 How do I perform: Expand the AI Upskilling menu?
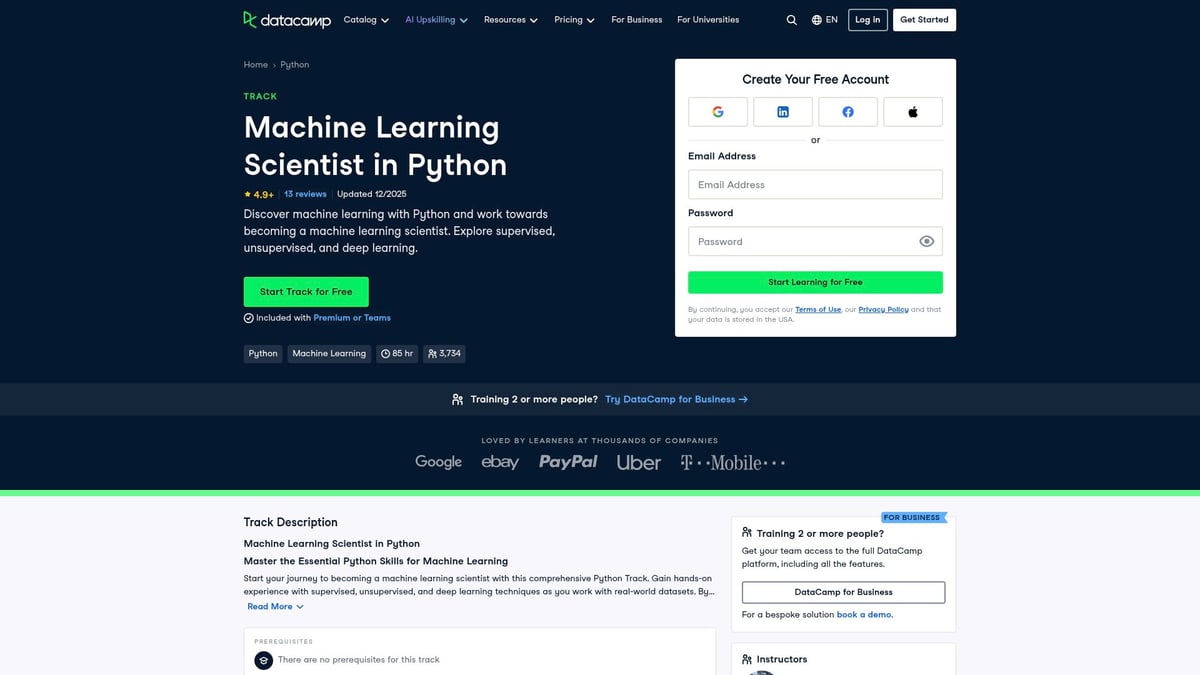tap(436, 20)
